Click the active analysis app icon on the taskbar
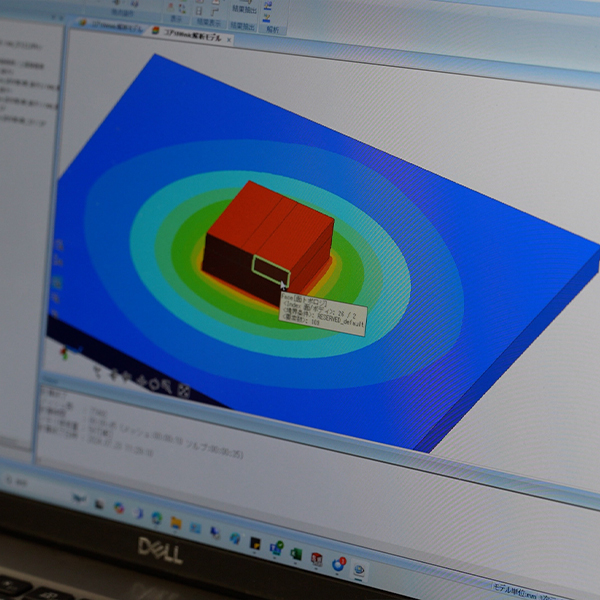The image size is (600, 600). 359,571
